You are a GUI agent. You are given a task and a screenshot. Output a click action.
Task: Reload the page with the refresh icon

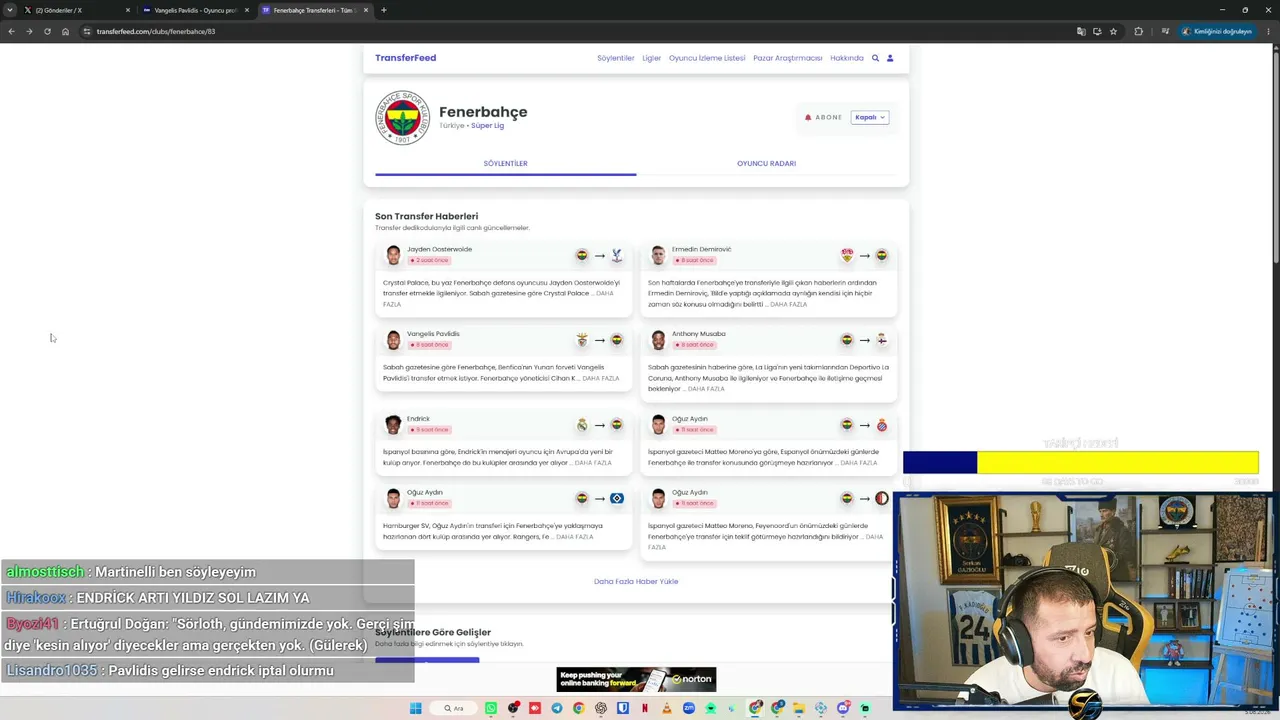coord(47,31)
